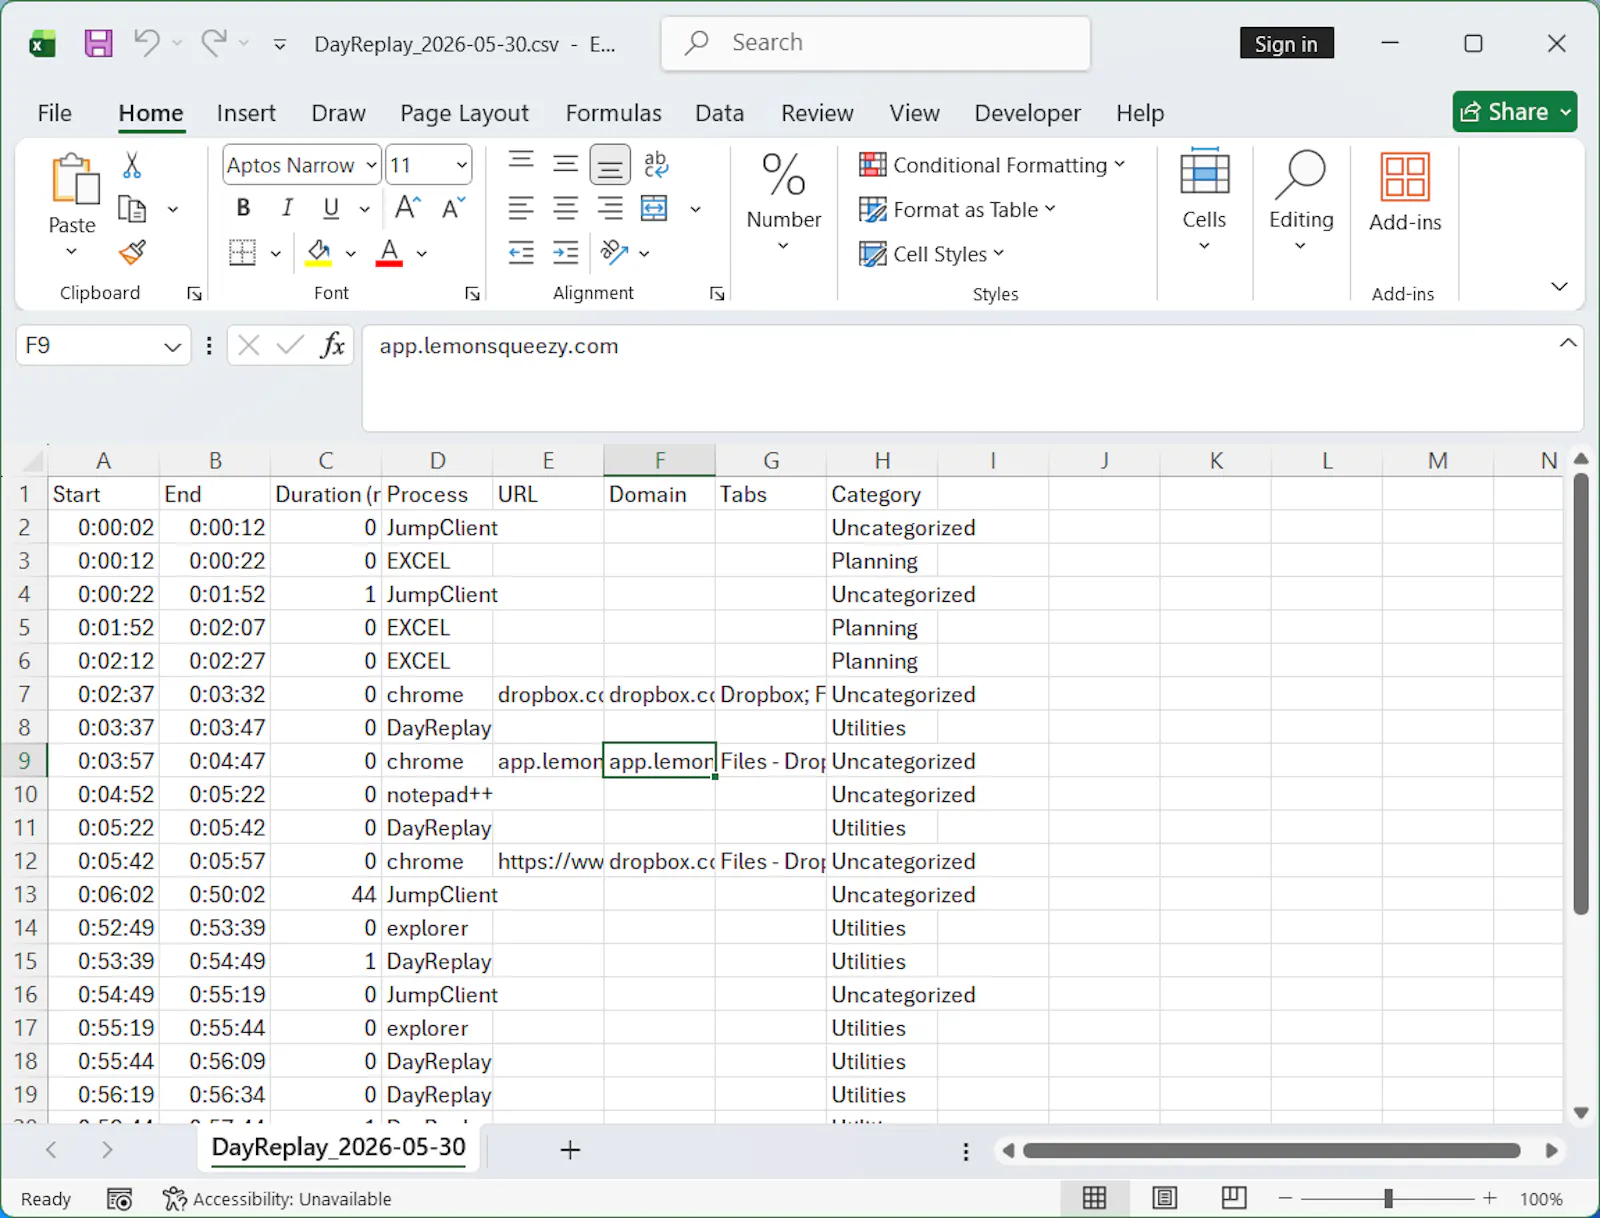Switch to the Page Layout tab
This screenshot has width=1600, height=1218.
point(464,113)
